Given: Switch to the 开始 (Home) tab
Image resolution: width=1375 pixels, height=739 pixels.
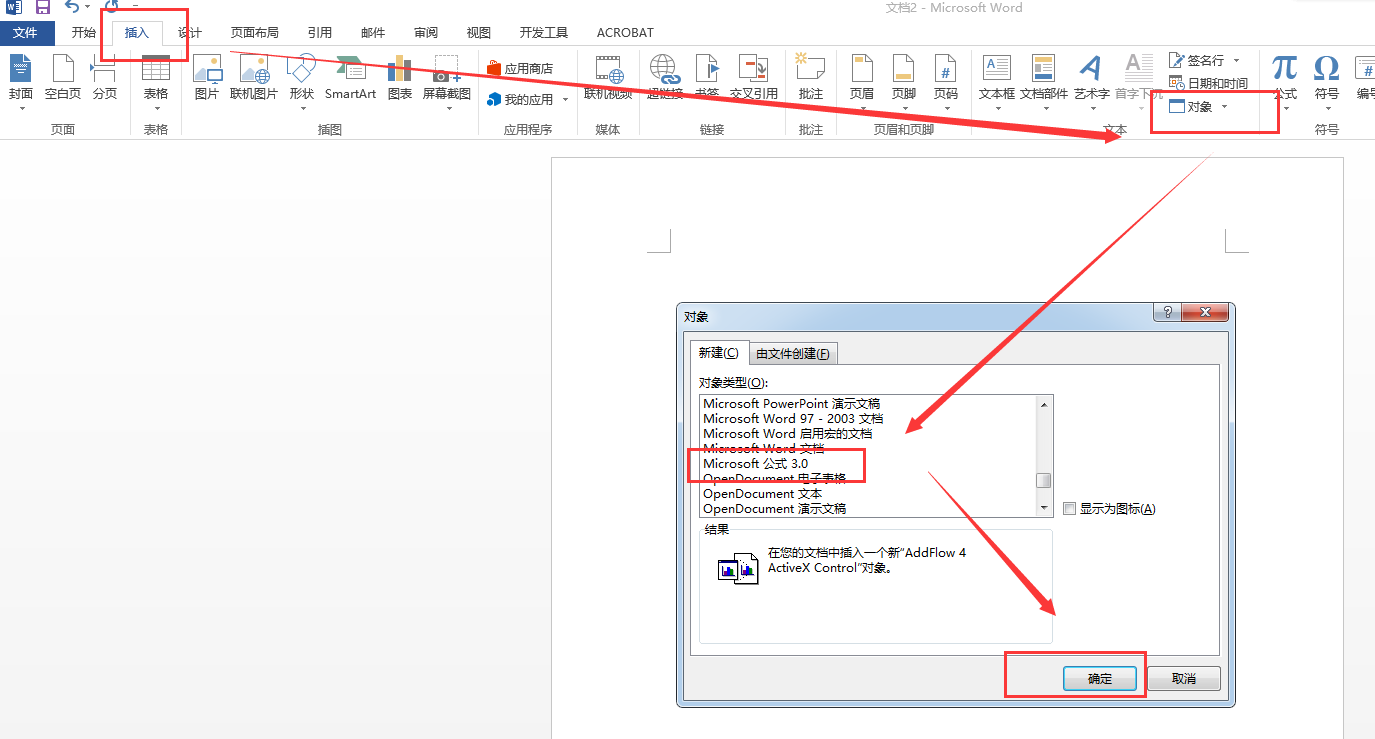Looking at the screenshot, I should pyautogui.click(x=84, y=33).
